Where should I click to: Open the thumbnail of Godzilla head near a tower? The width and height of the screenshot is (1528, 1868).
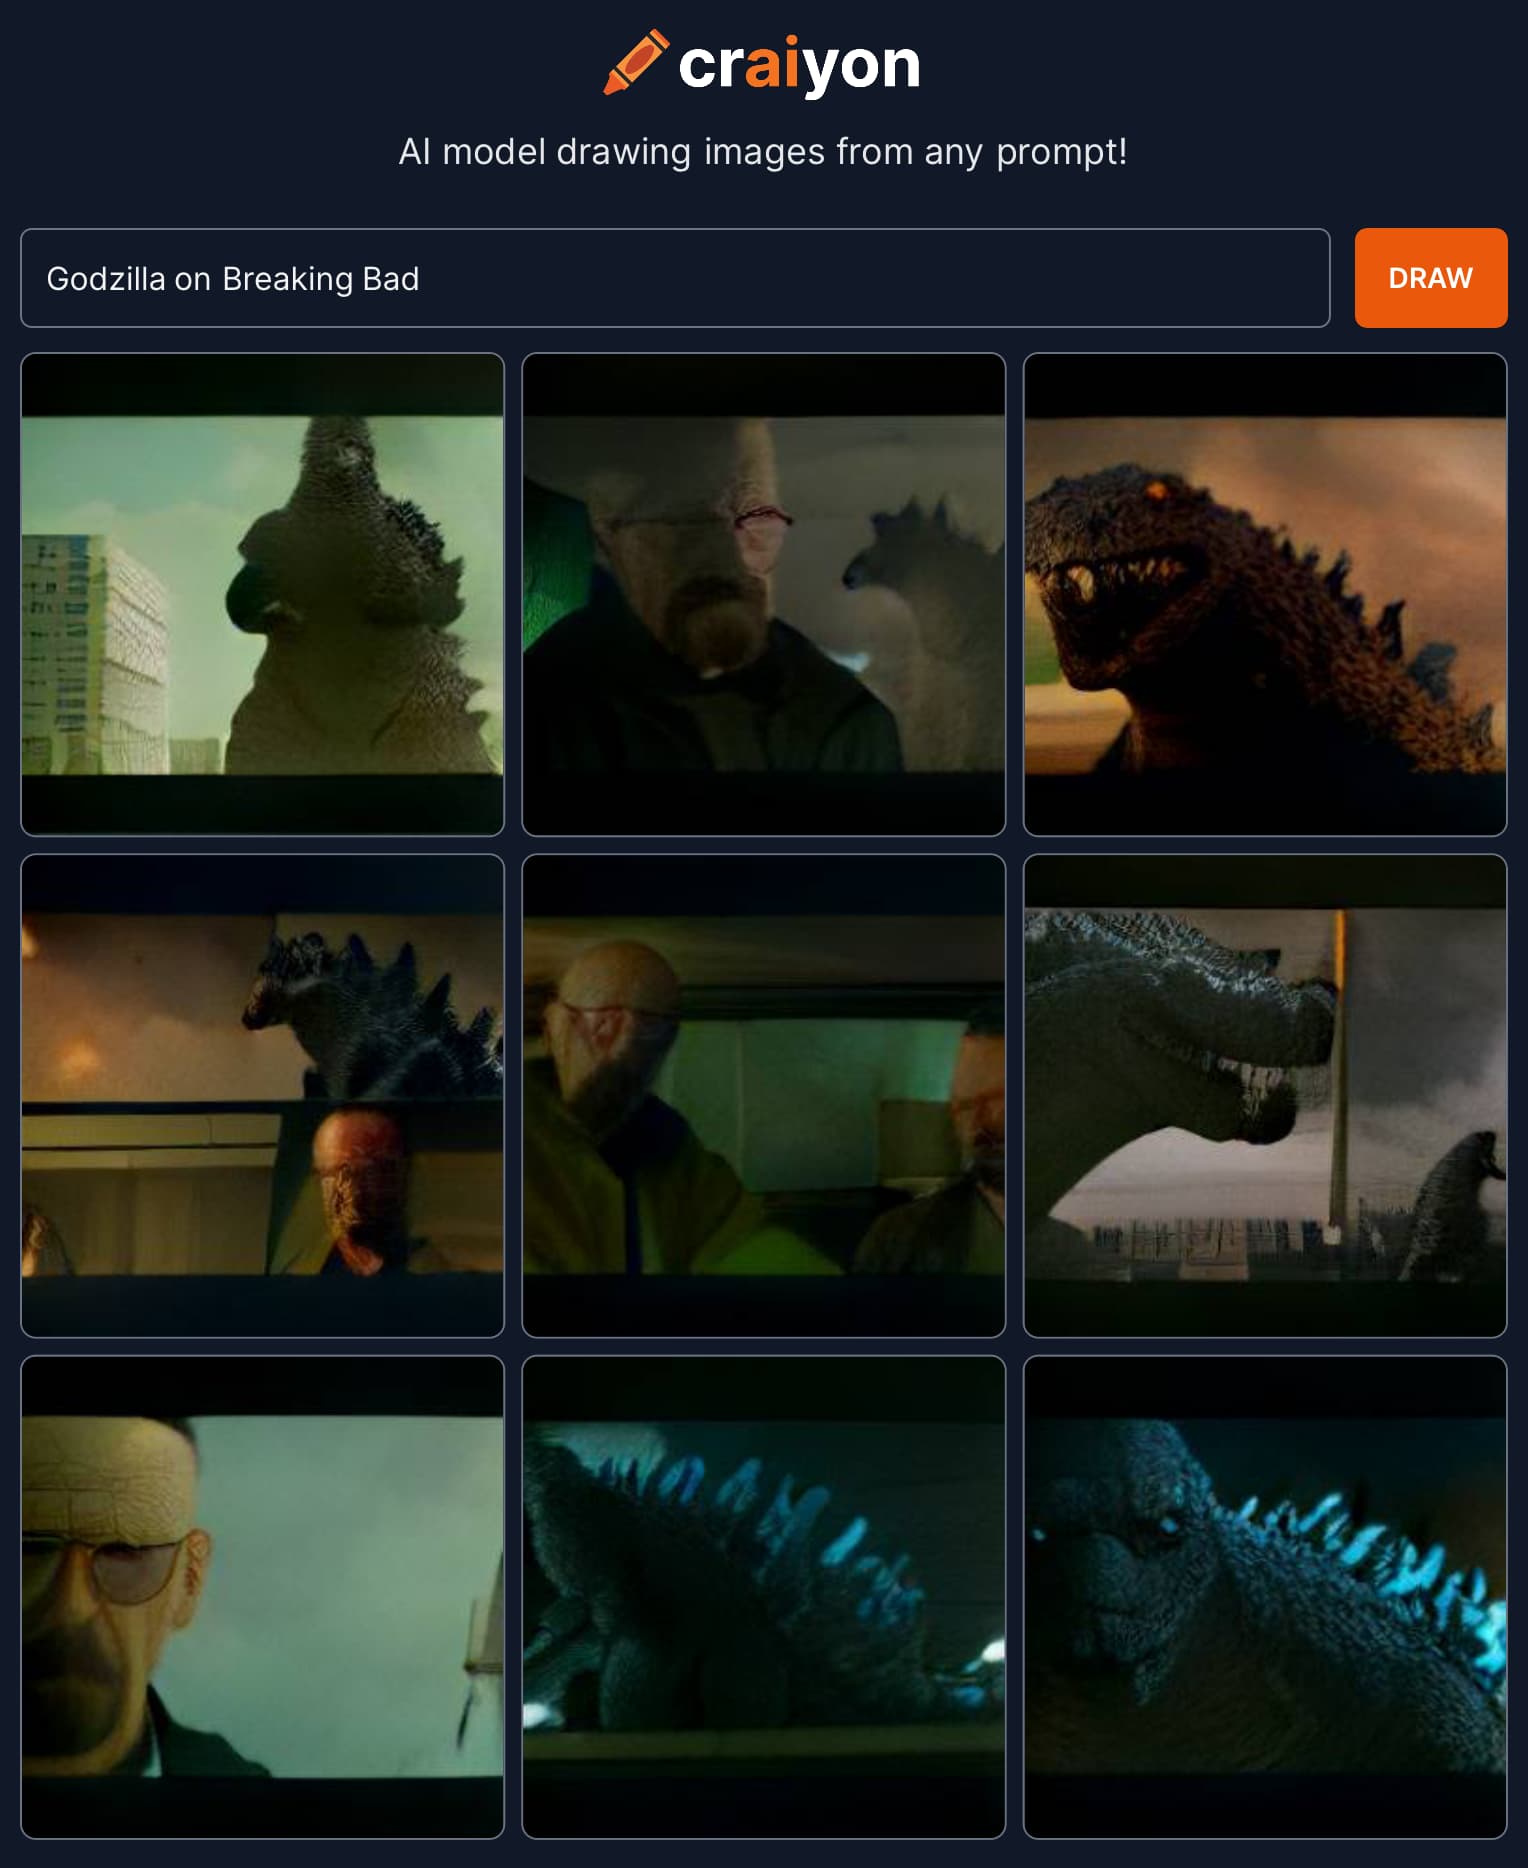(x=1265, y=1096)
